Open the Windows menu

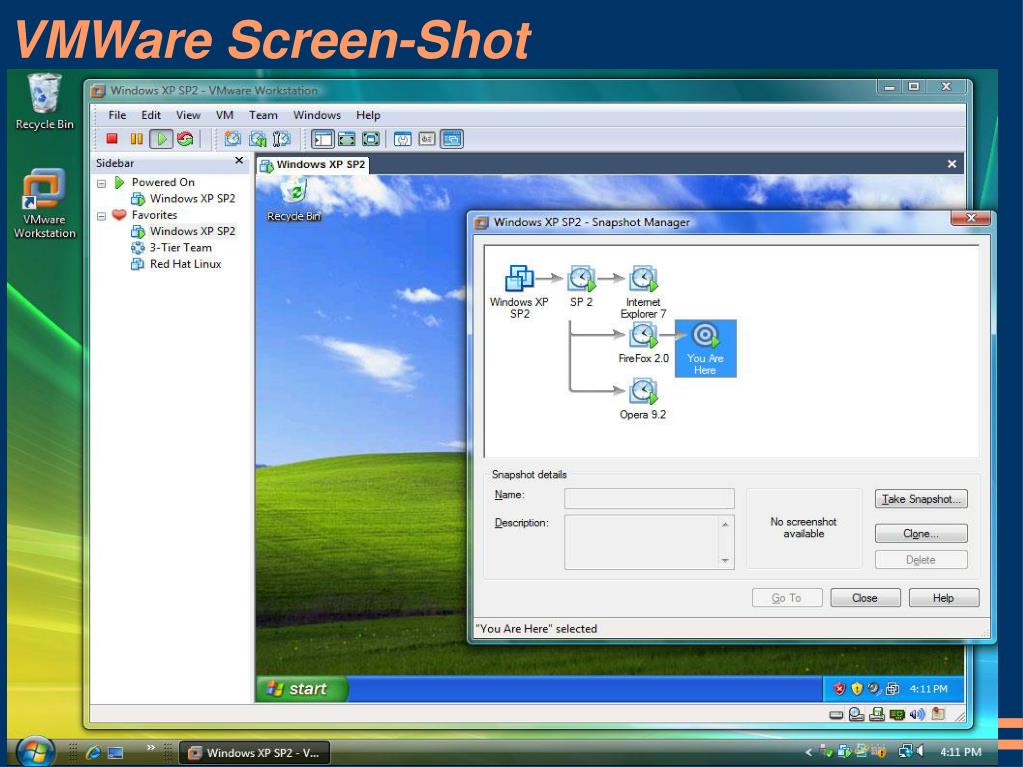point(317,115)
